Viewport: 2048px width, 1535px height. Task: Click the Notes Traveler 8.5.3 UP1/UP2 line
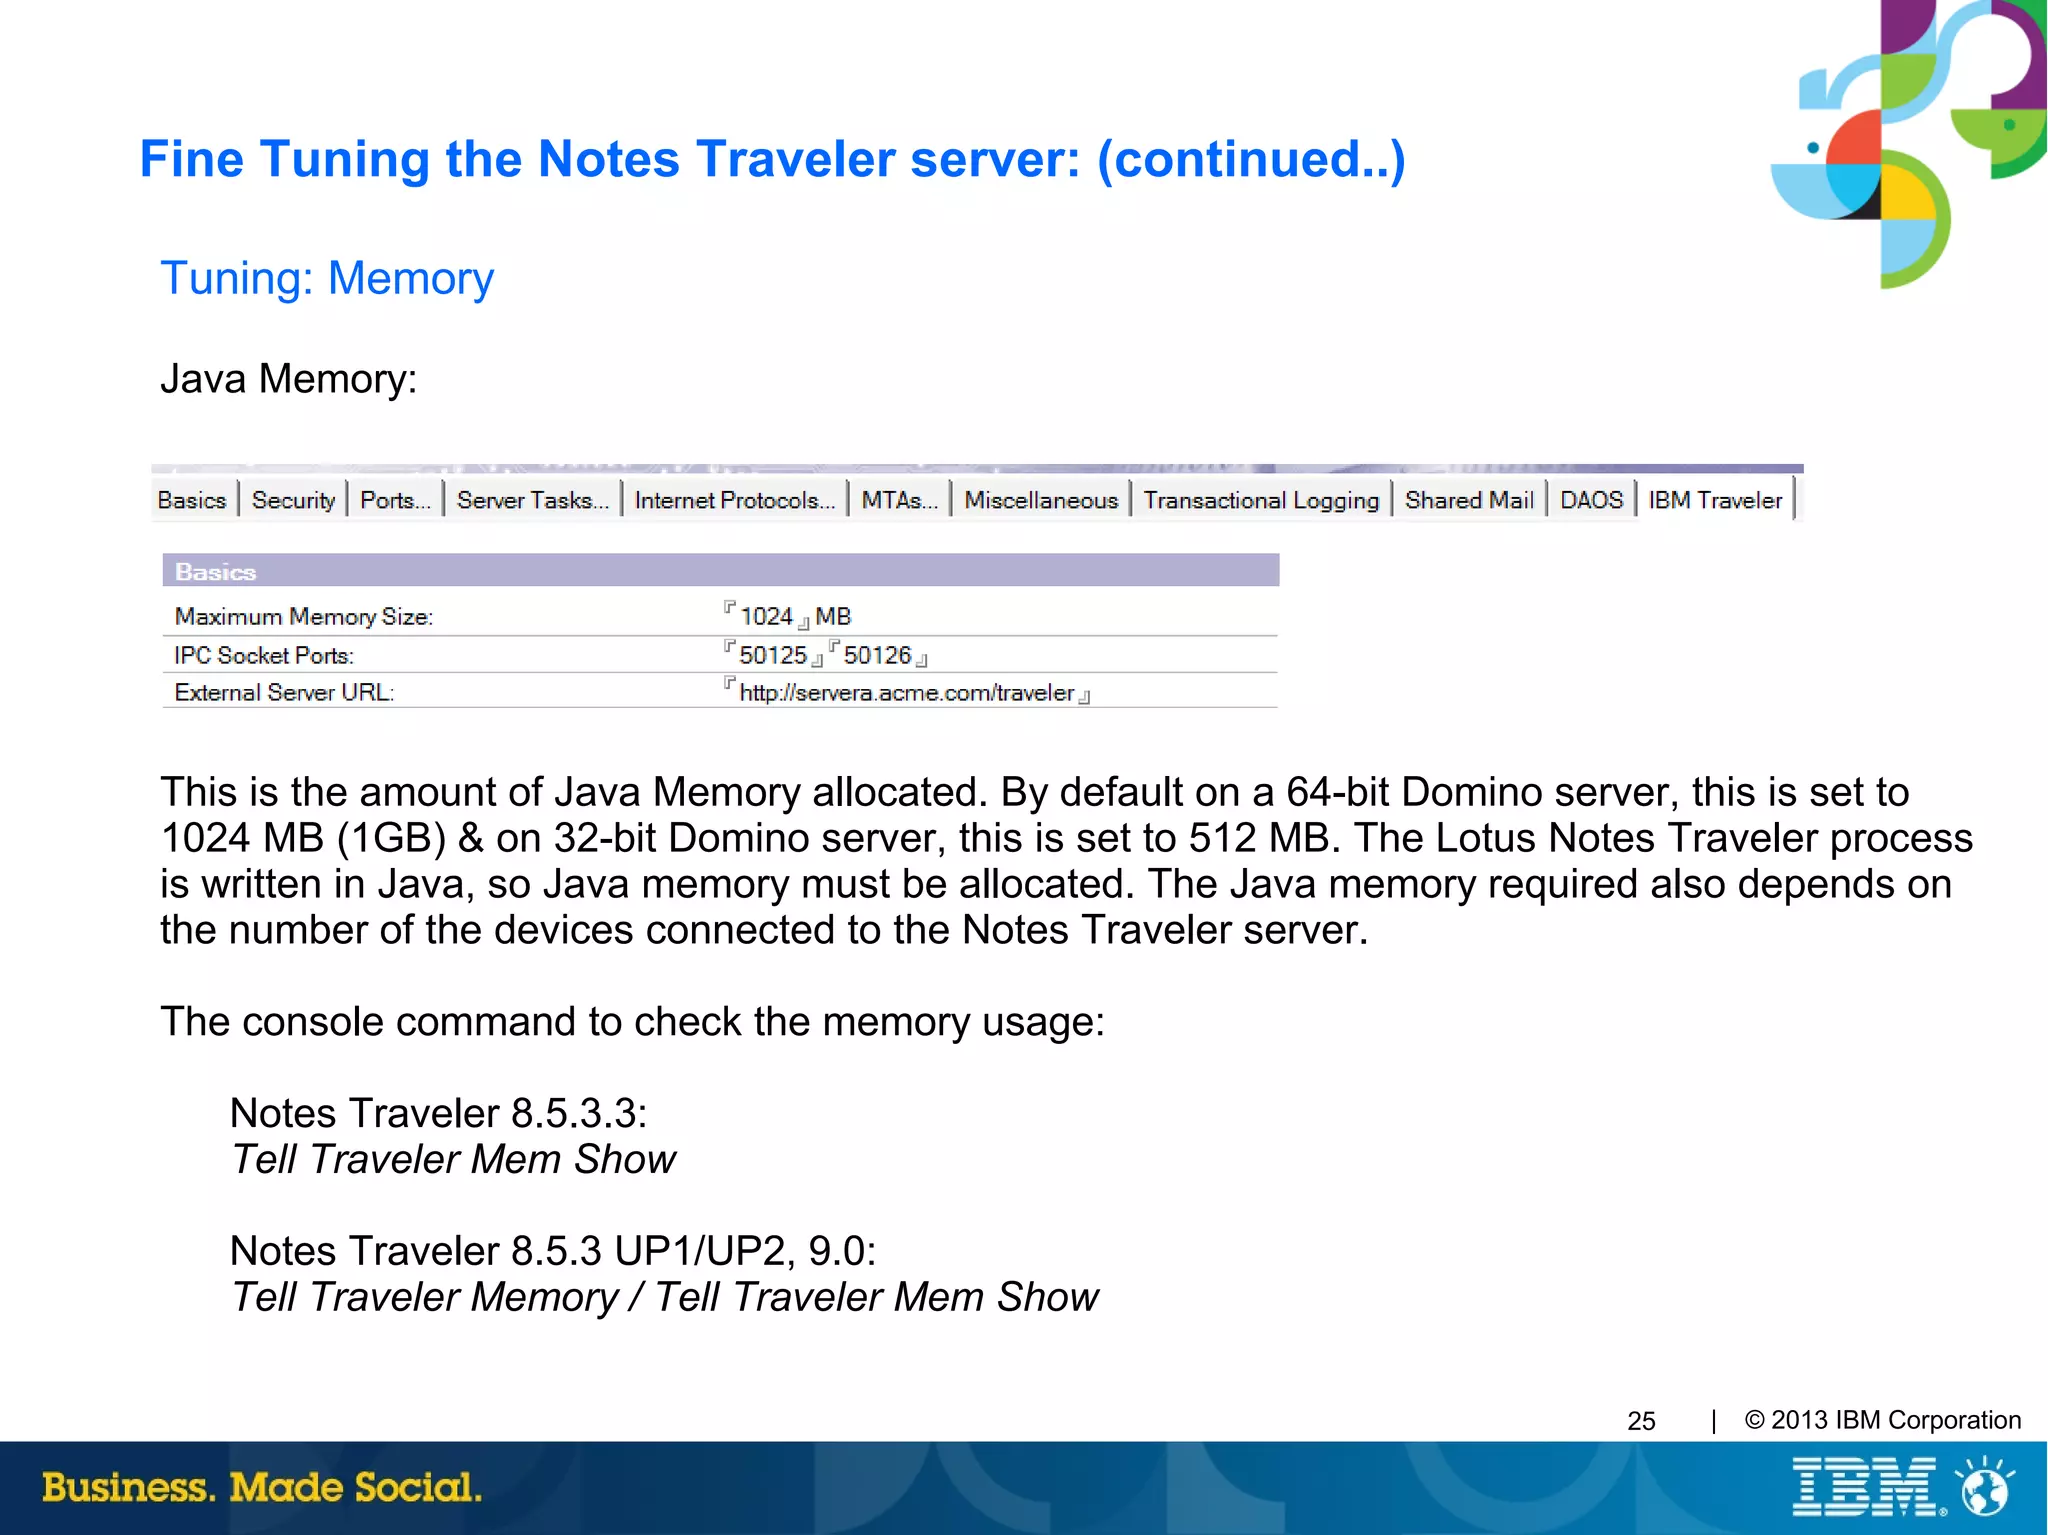pos(553,1251)
